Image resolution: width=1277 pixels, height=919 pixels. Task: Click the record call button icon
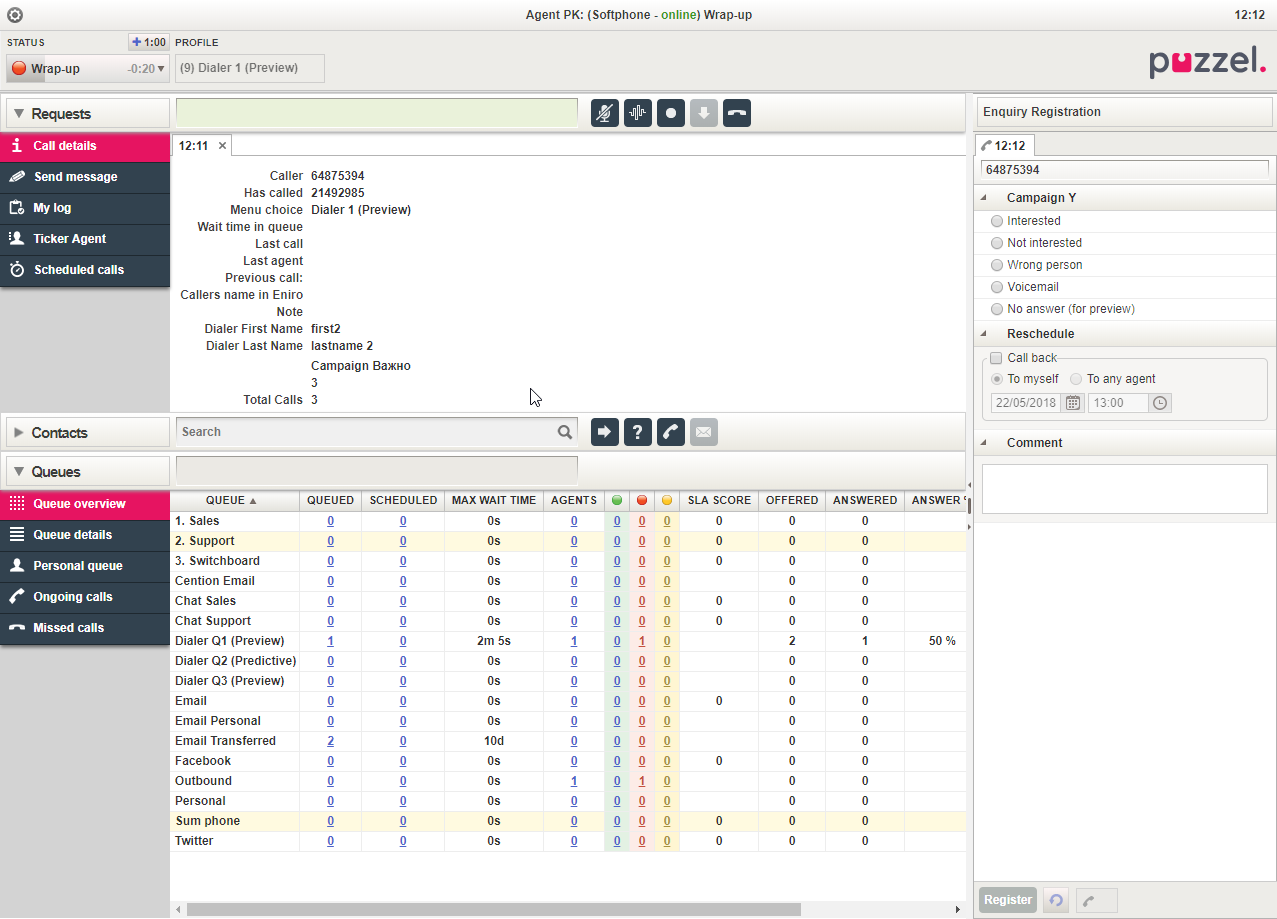click(x=671, y=113)
